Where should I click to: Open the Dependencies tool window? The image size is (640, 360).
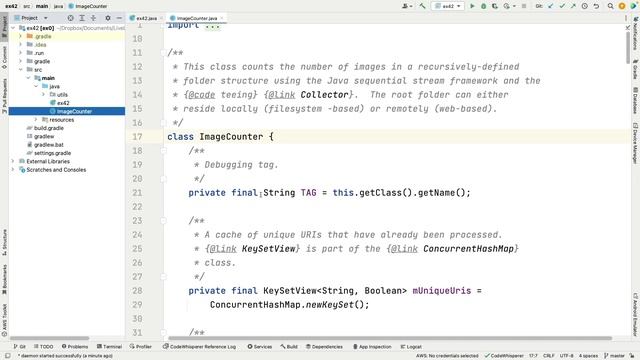coord(324,347)
